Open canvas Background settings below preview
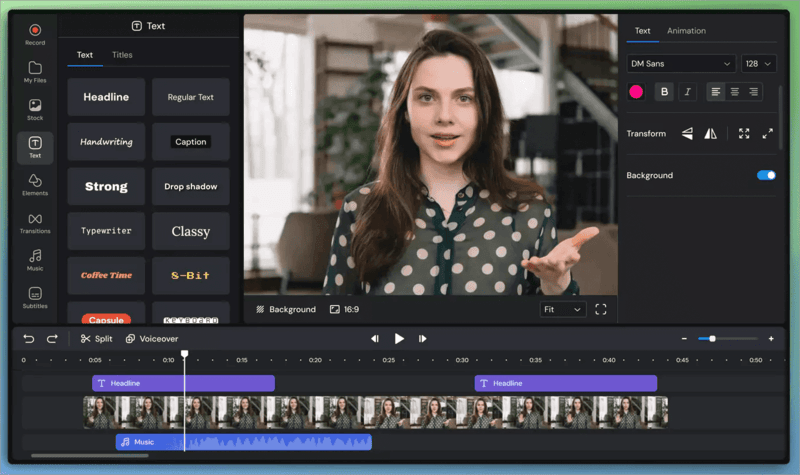This screenshot has height=475, width=800. [x=286, y=309]
